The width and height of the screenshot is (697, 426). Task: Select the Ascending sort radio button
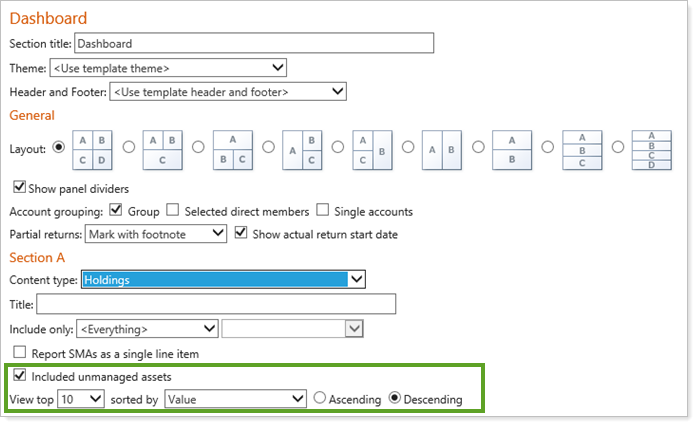coord(321,399)
